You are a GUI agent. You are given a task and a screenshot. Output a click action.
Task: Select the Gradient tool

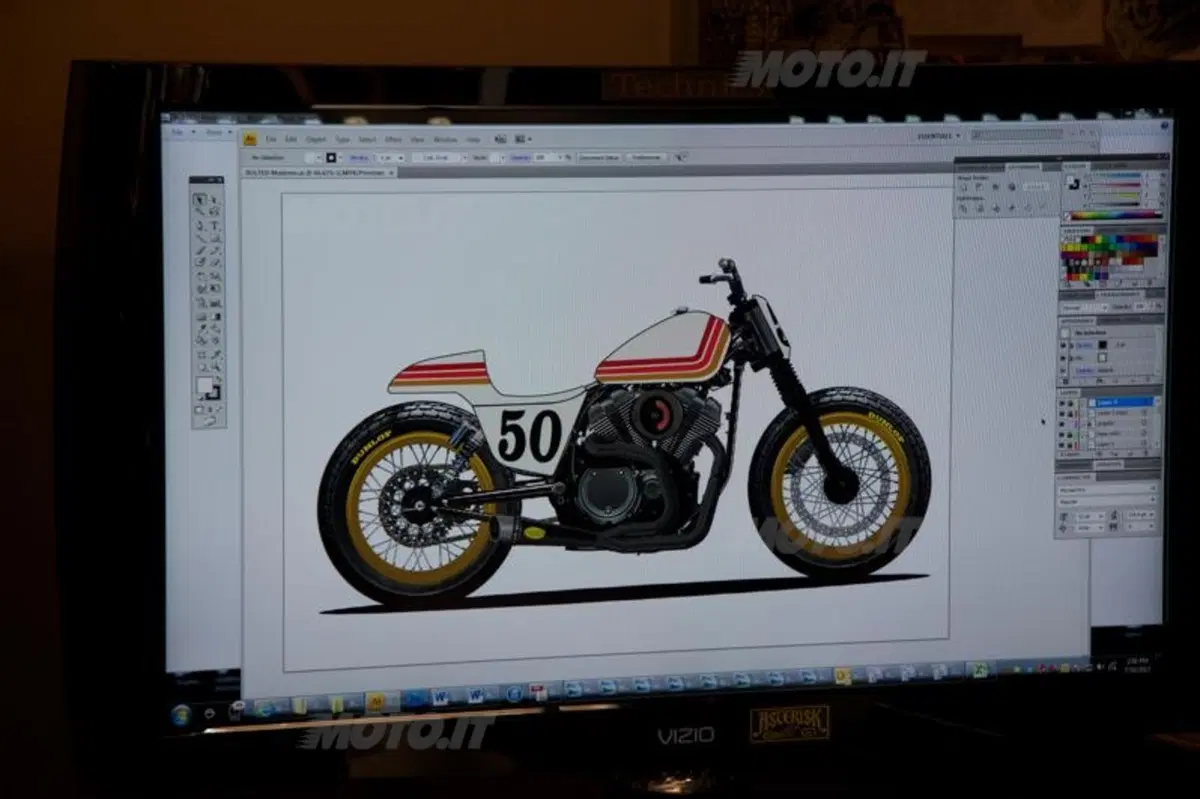pos(214,316)
